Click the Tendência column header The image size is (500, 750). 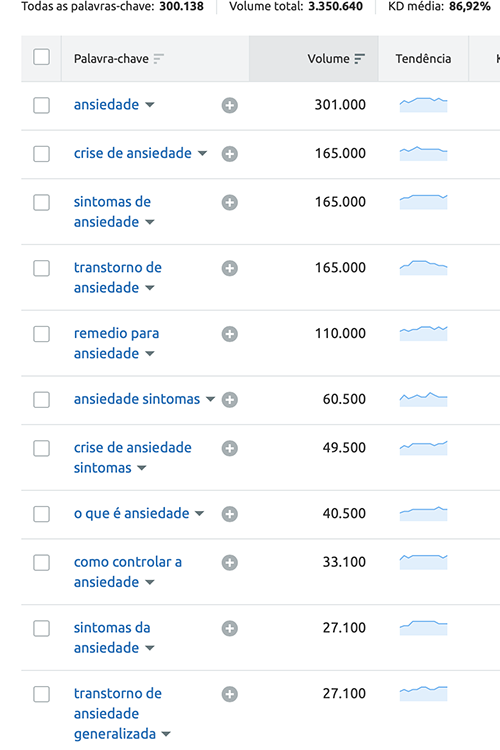(423, 59)
